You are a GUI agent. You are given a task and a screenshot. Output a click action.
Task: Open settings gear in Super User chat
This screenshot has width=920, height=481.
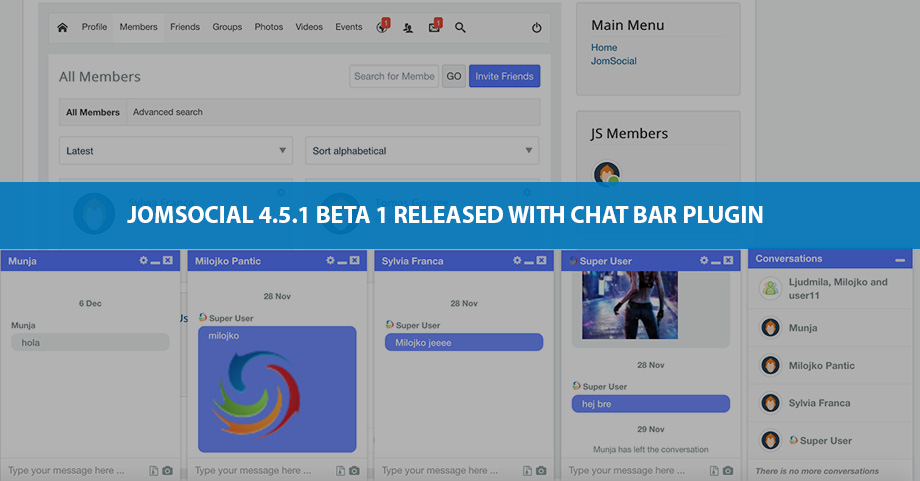(703, 260)
